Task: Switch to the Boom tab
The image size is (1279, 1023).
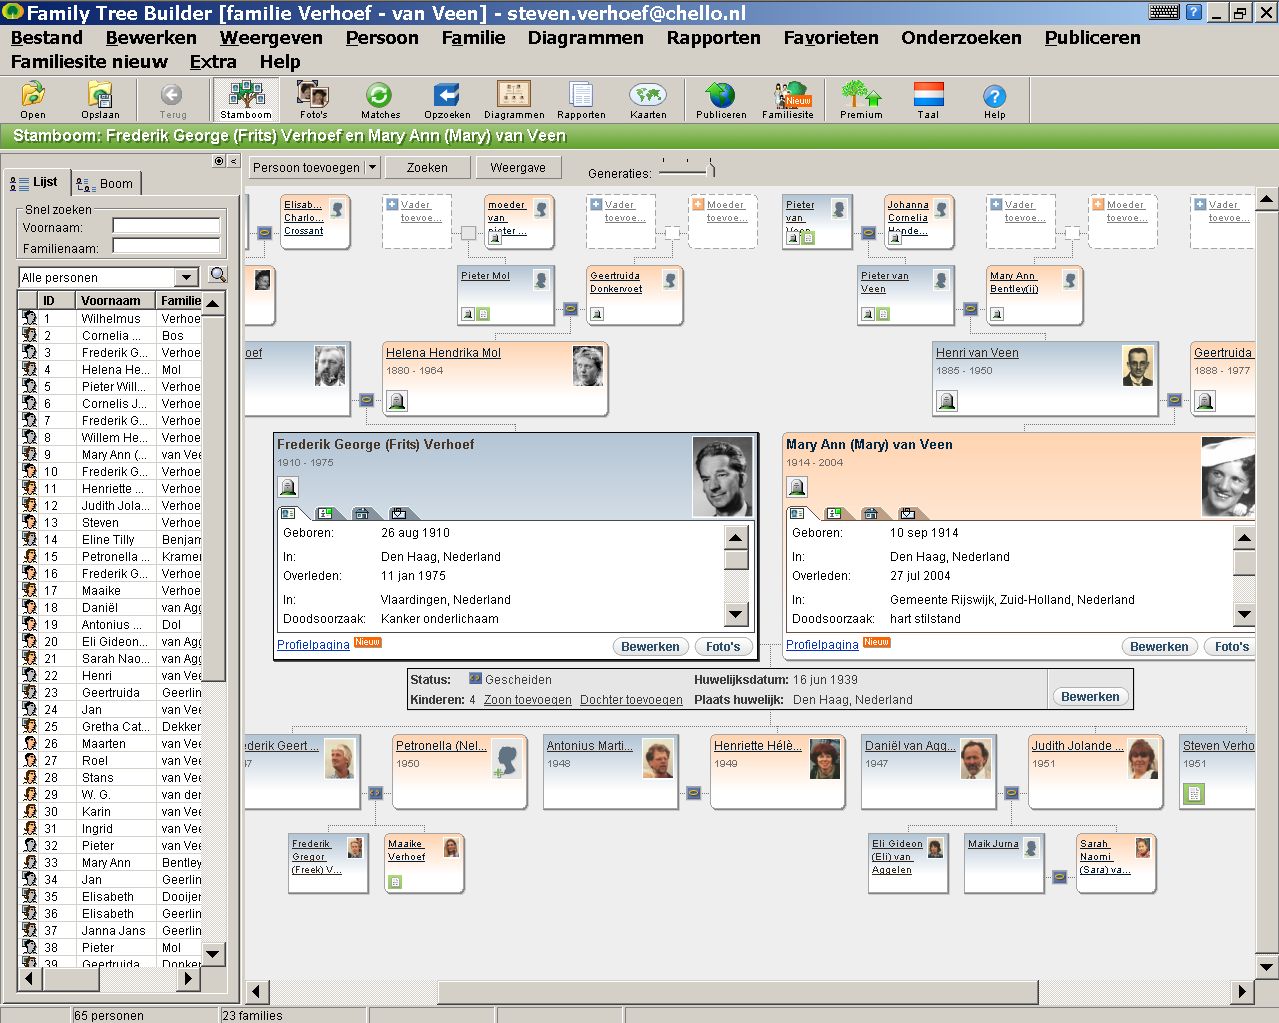Action: [107, 183]
